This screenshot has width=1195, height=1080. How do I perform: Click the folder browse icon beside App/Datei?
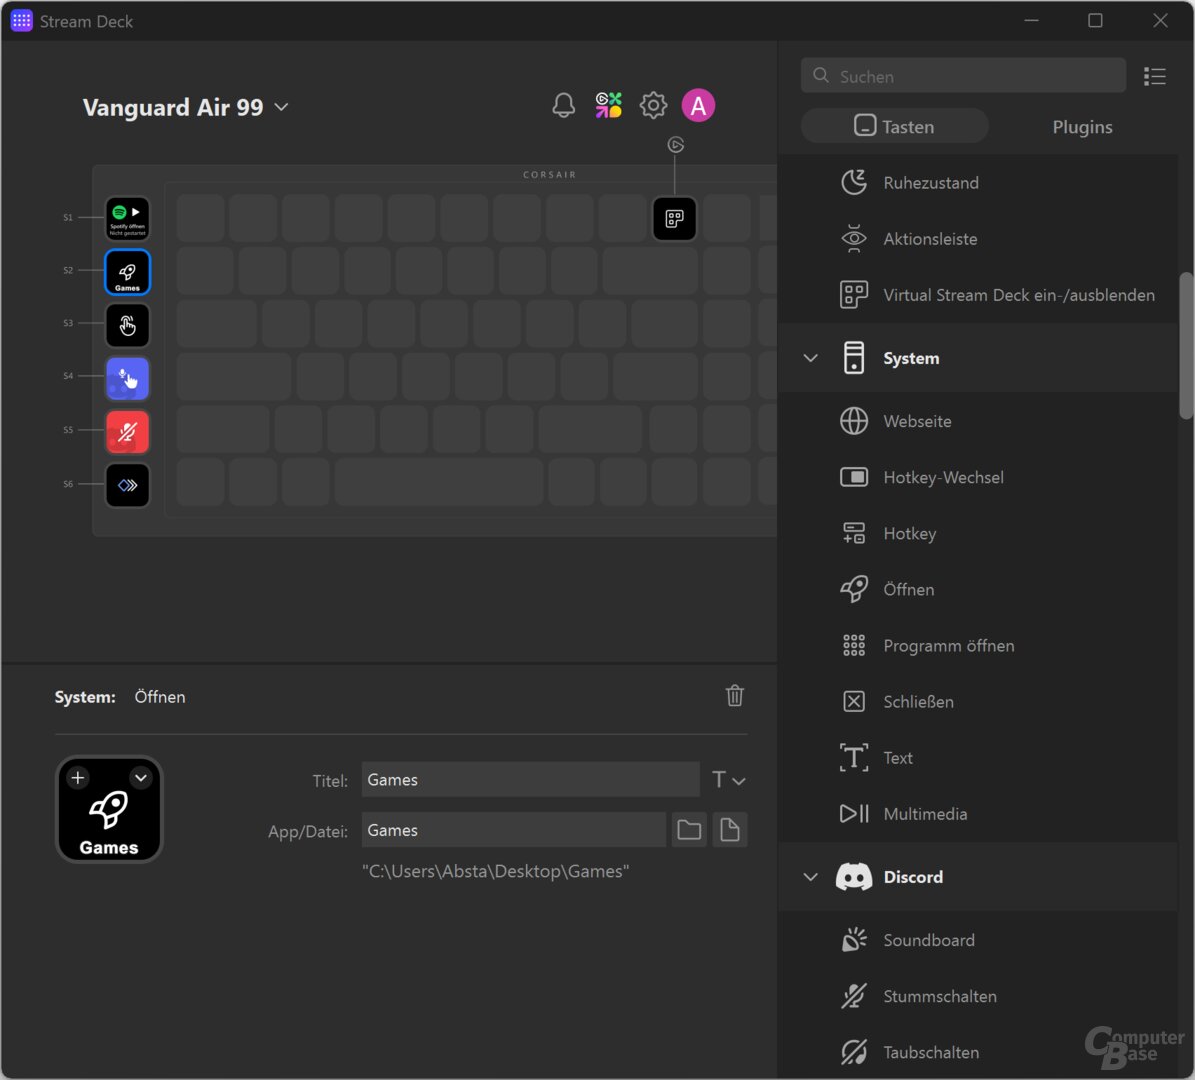coord(689,830)
